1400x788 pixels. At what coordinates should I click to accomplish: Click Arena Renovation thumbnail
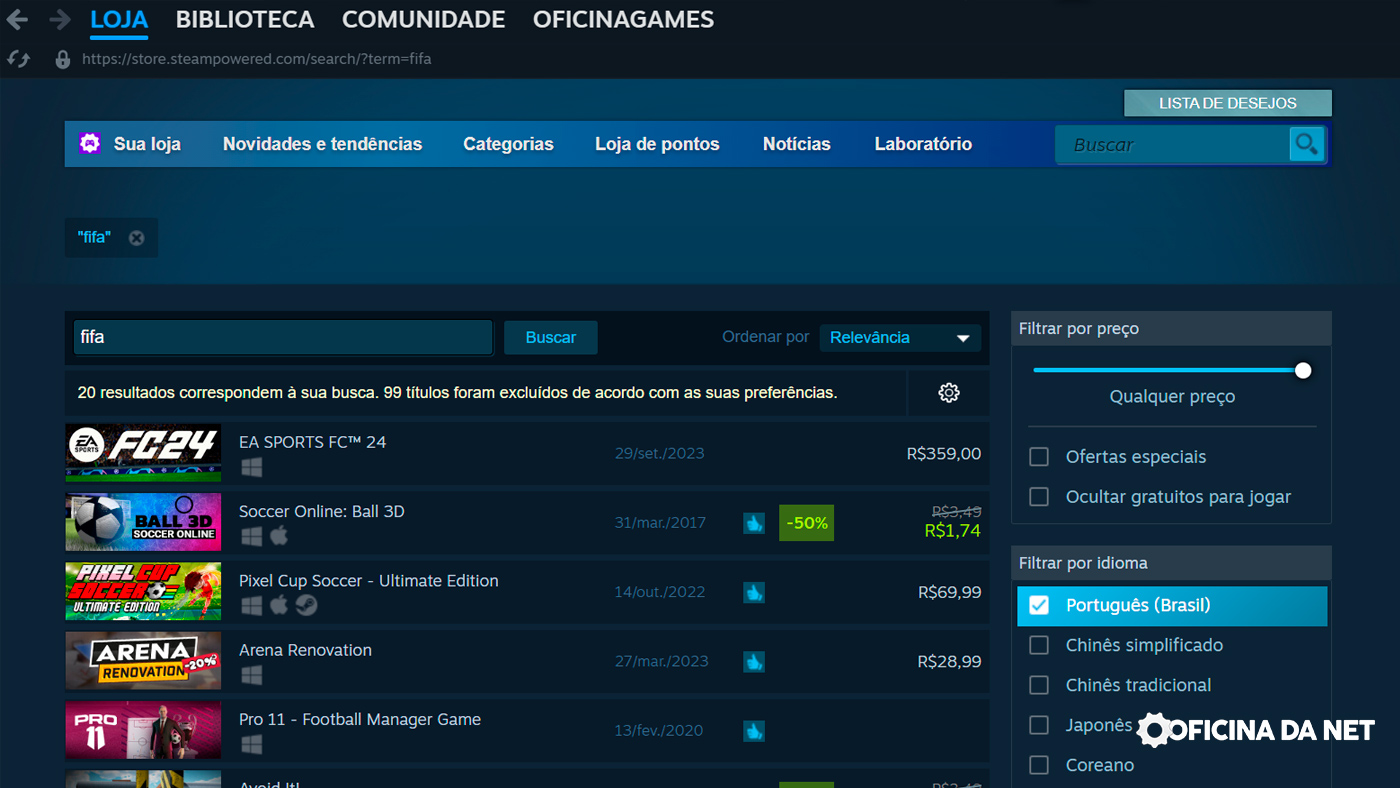coord(144,661)
